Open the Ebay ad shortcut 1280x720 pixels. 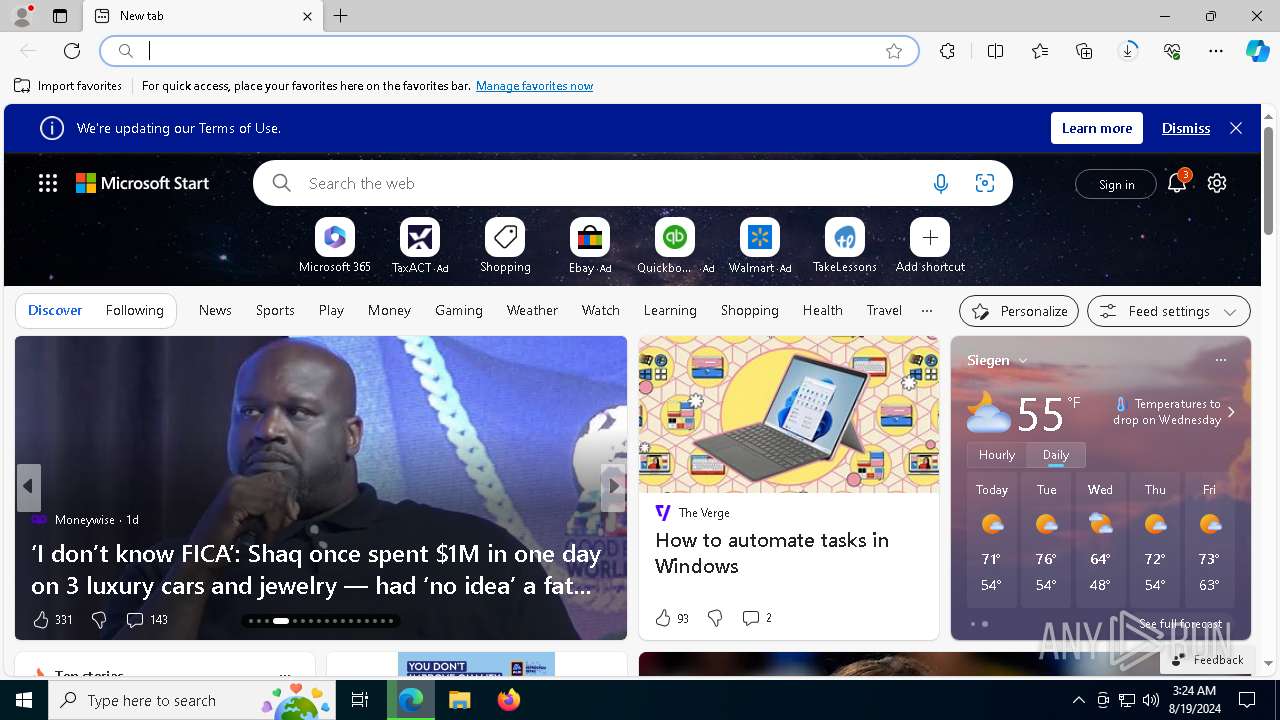(x=590, y=246)
